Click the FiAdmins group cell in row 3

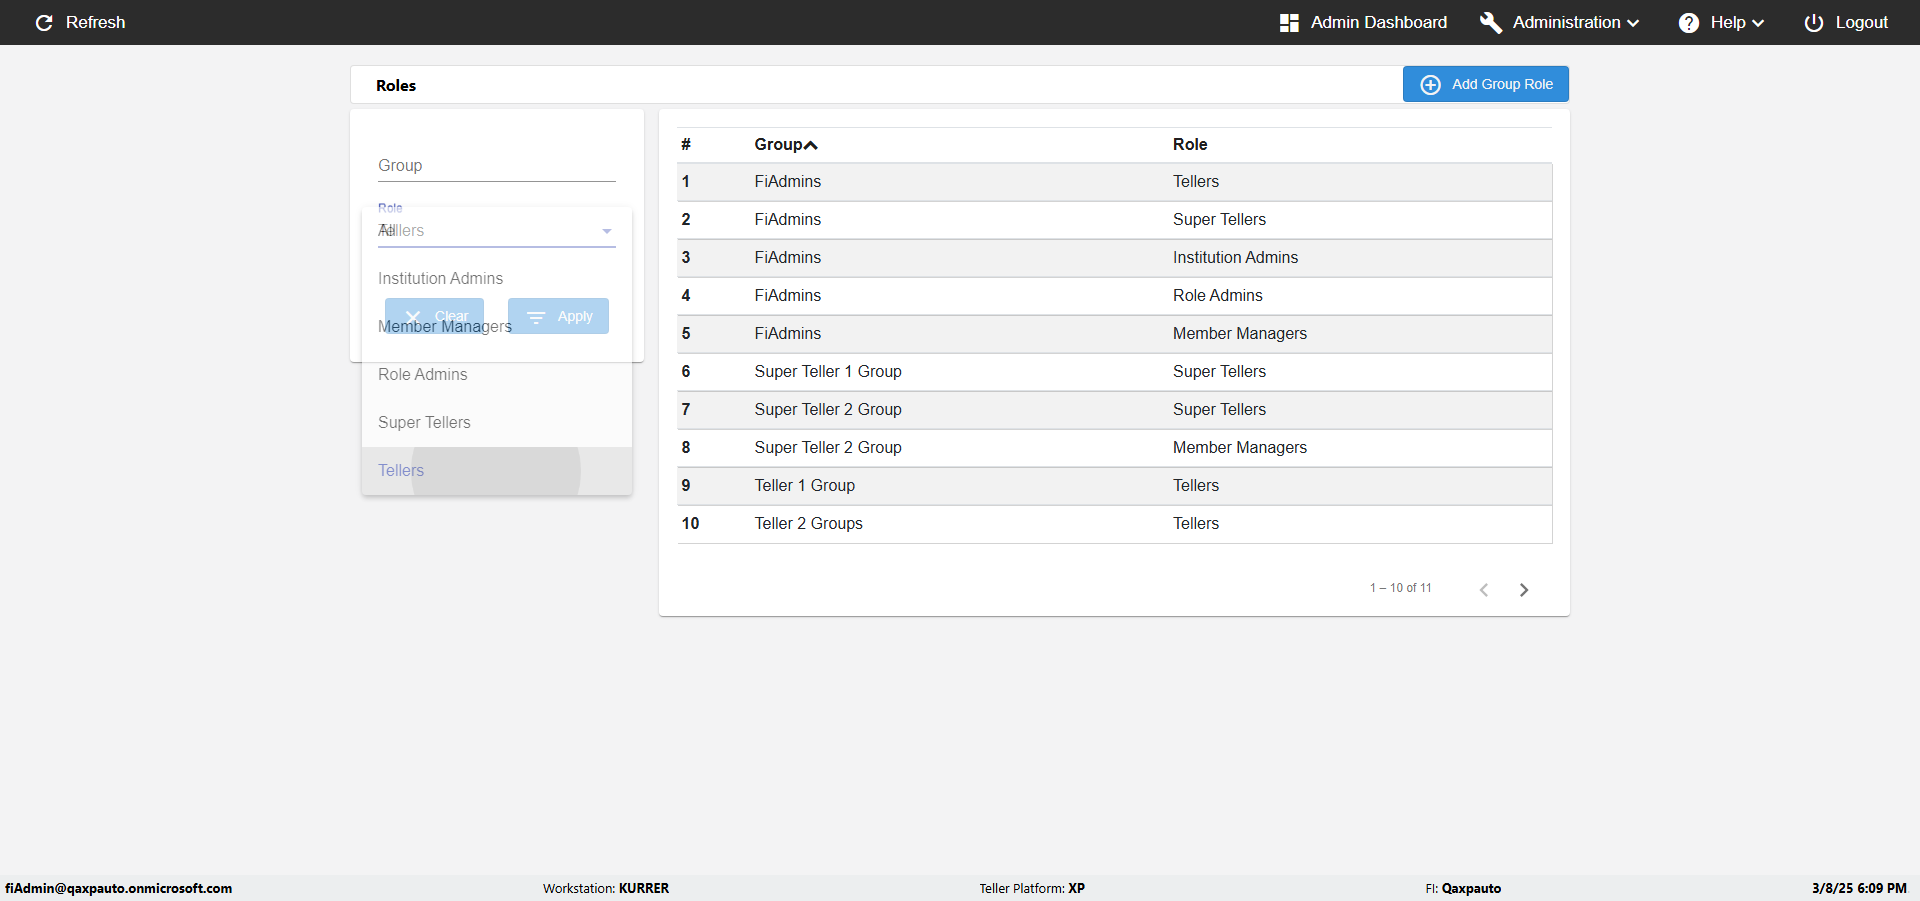788,257
